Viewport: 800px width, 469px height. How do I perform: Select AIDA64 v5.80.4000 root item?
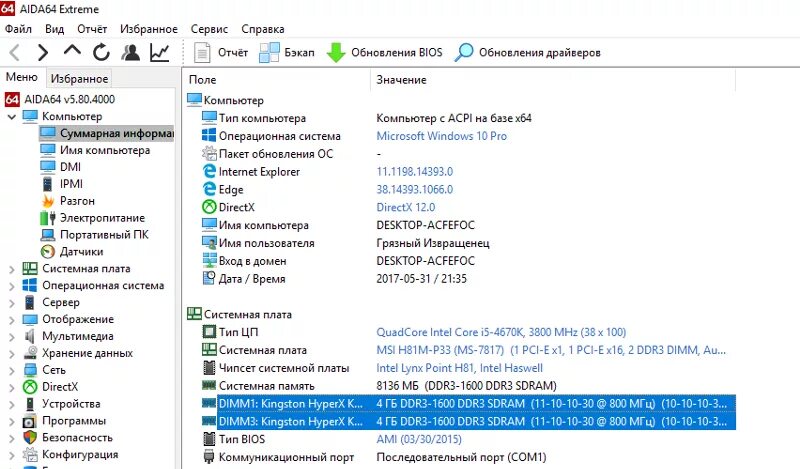(60, 99)
